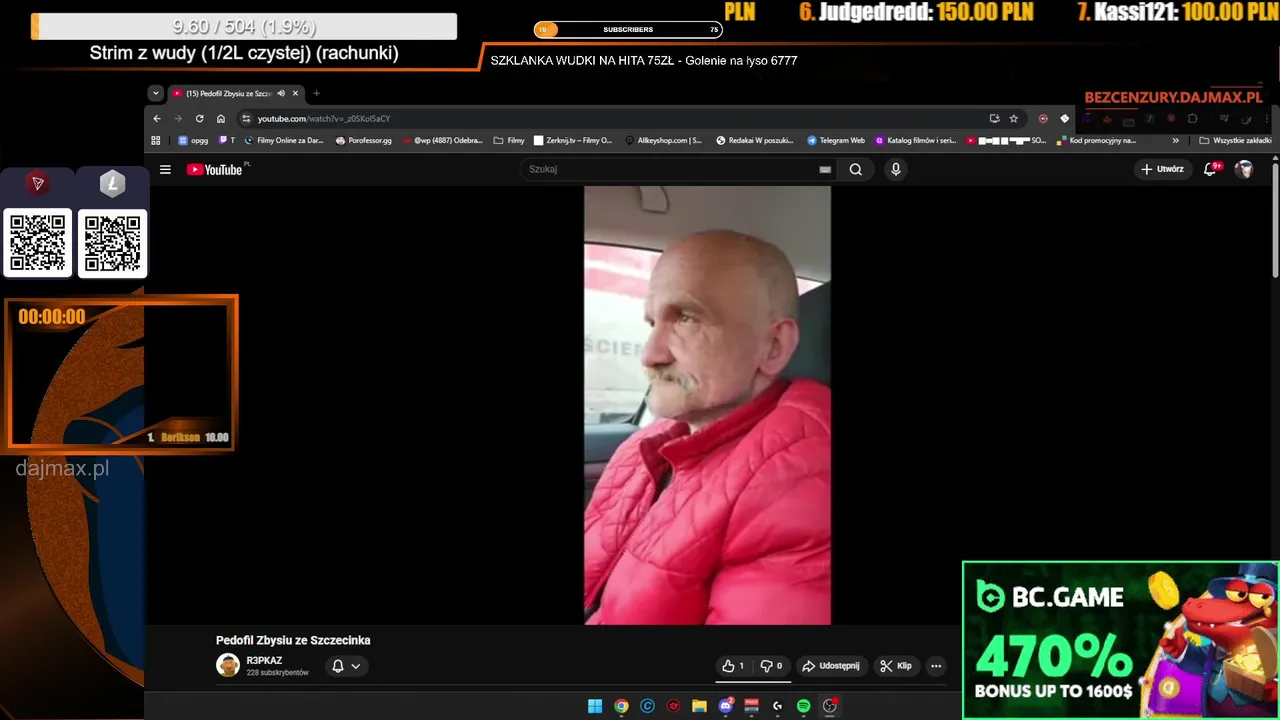Viewport: 1280px width, 720px height.
Task: Click the subscribers goal progress bar
Action: pos(628,30)
